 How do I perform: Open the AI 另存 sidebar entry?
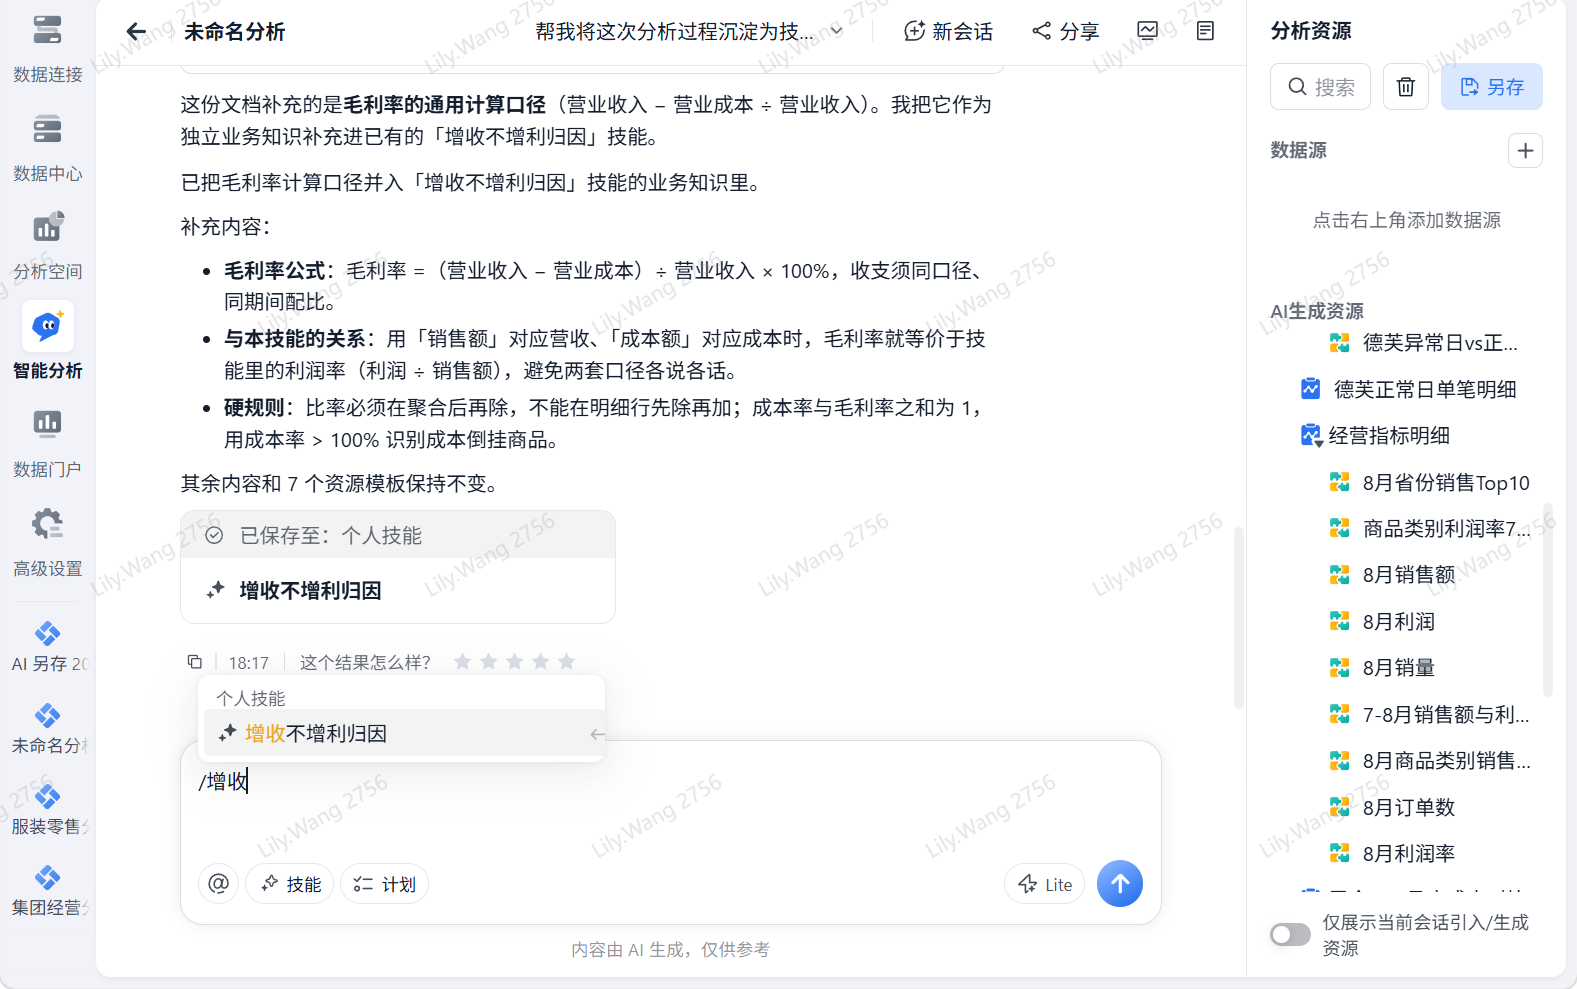(x=47, y=647)
